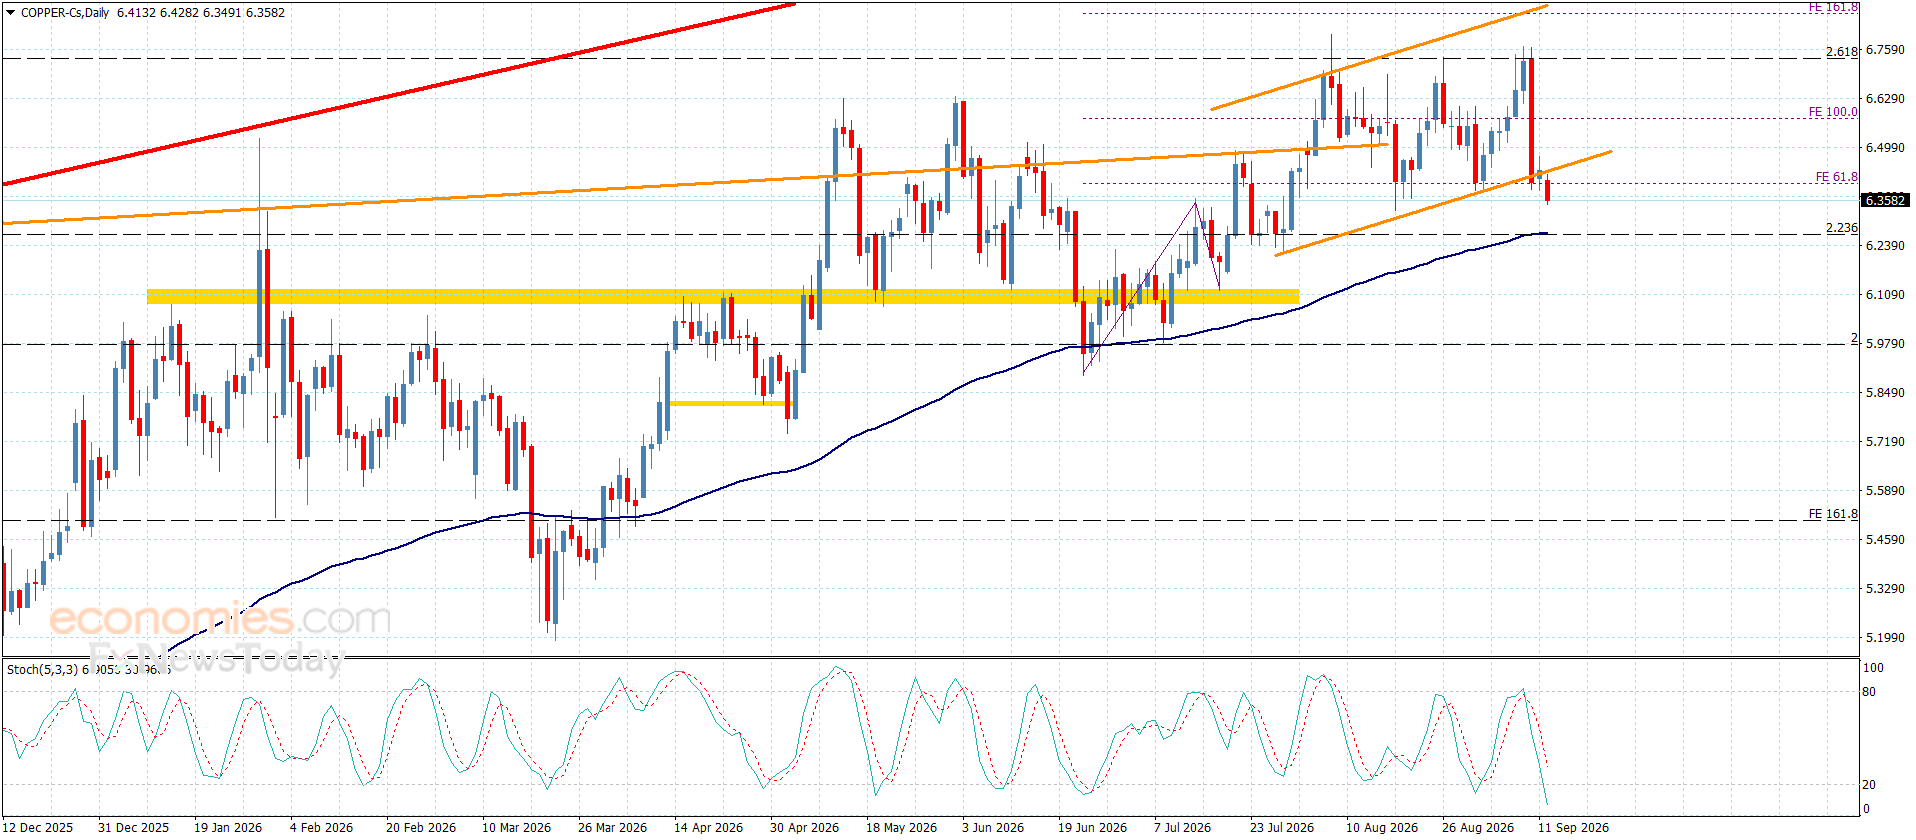
Task: Click the 14 Apr 2026 date label
Action: coord(709,828)
